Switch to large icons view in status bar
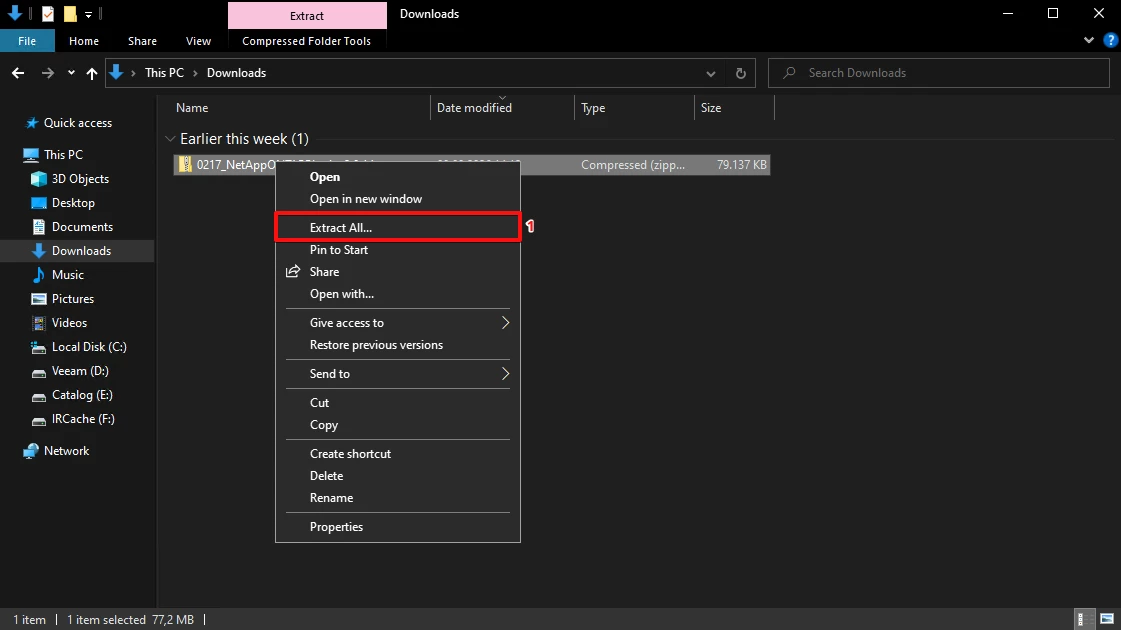This screenshot has height=630, width=1121. point(1107,619)
